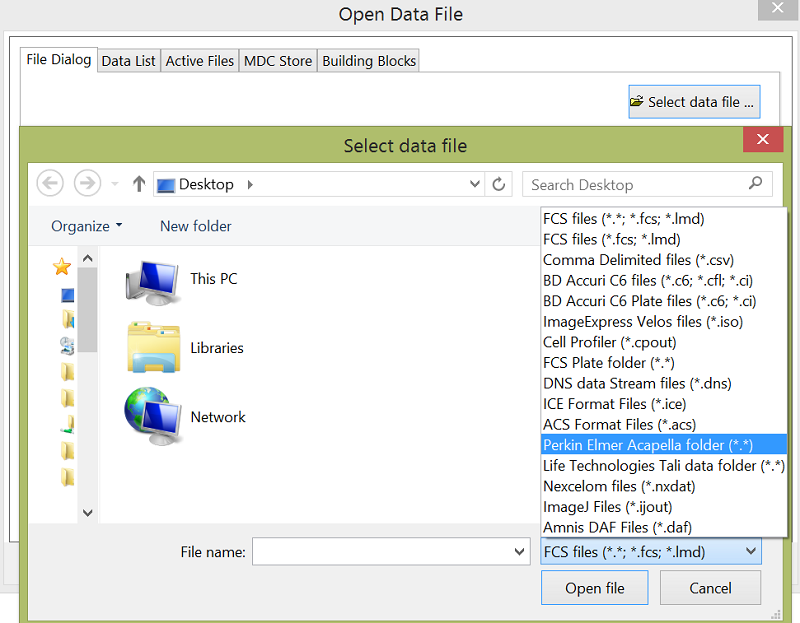Expand the address bar history dropdown
Viewport: 800px width, 623px height.
pyautogui.click(x=475, y=184)
